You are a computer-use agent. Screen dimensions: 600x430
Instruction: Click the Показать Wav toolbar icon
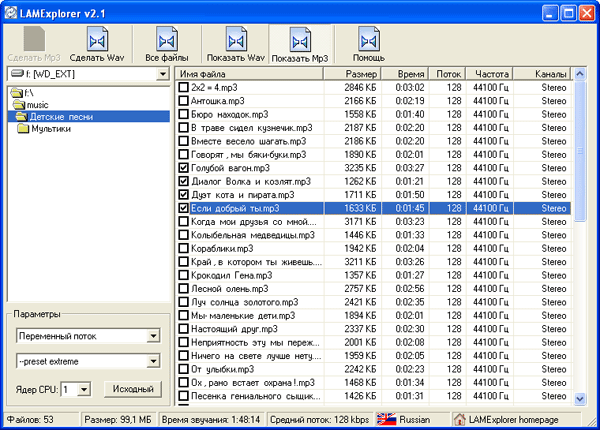pyautogui.click(x=236, y=39)
